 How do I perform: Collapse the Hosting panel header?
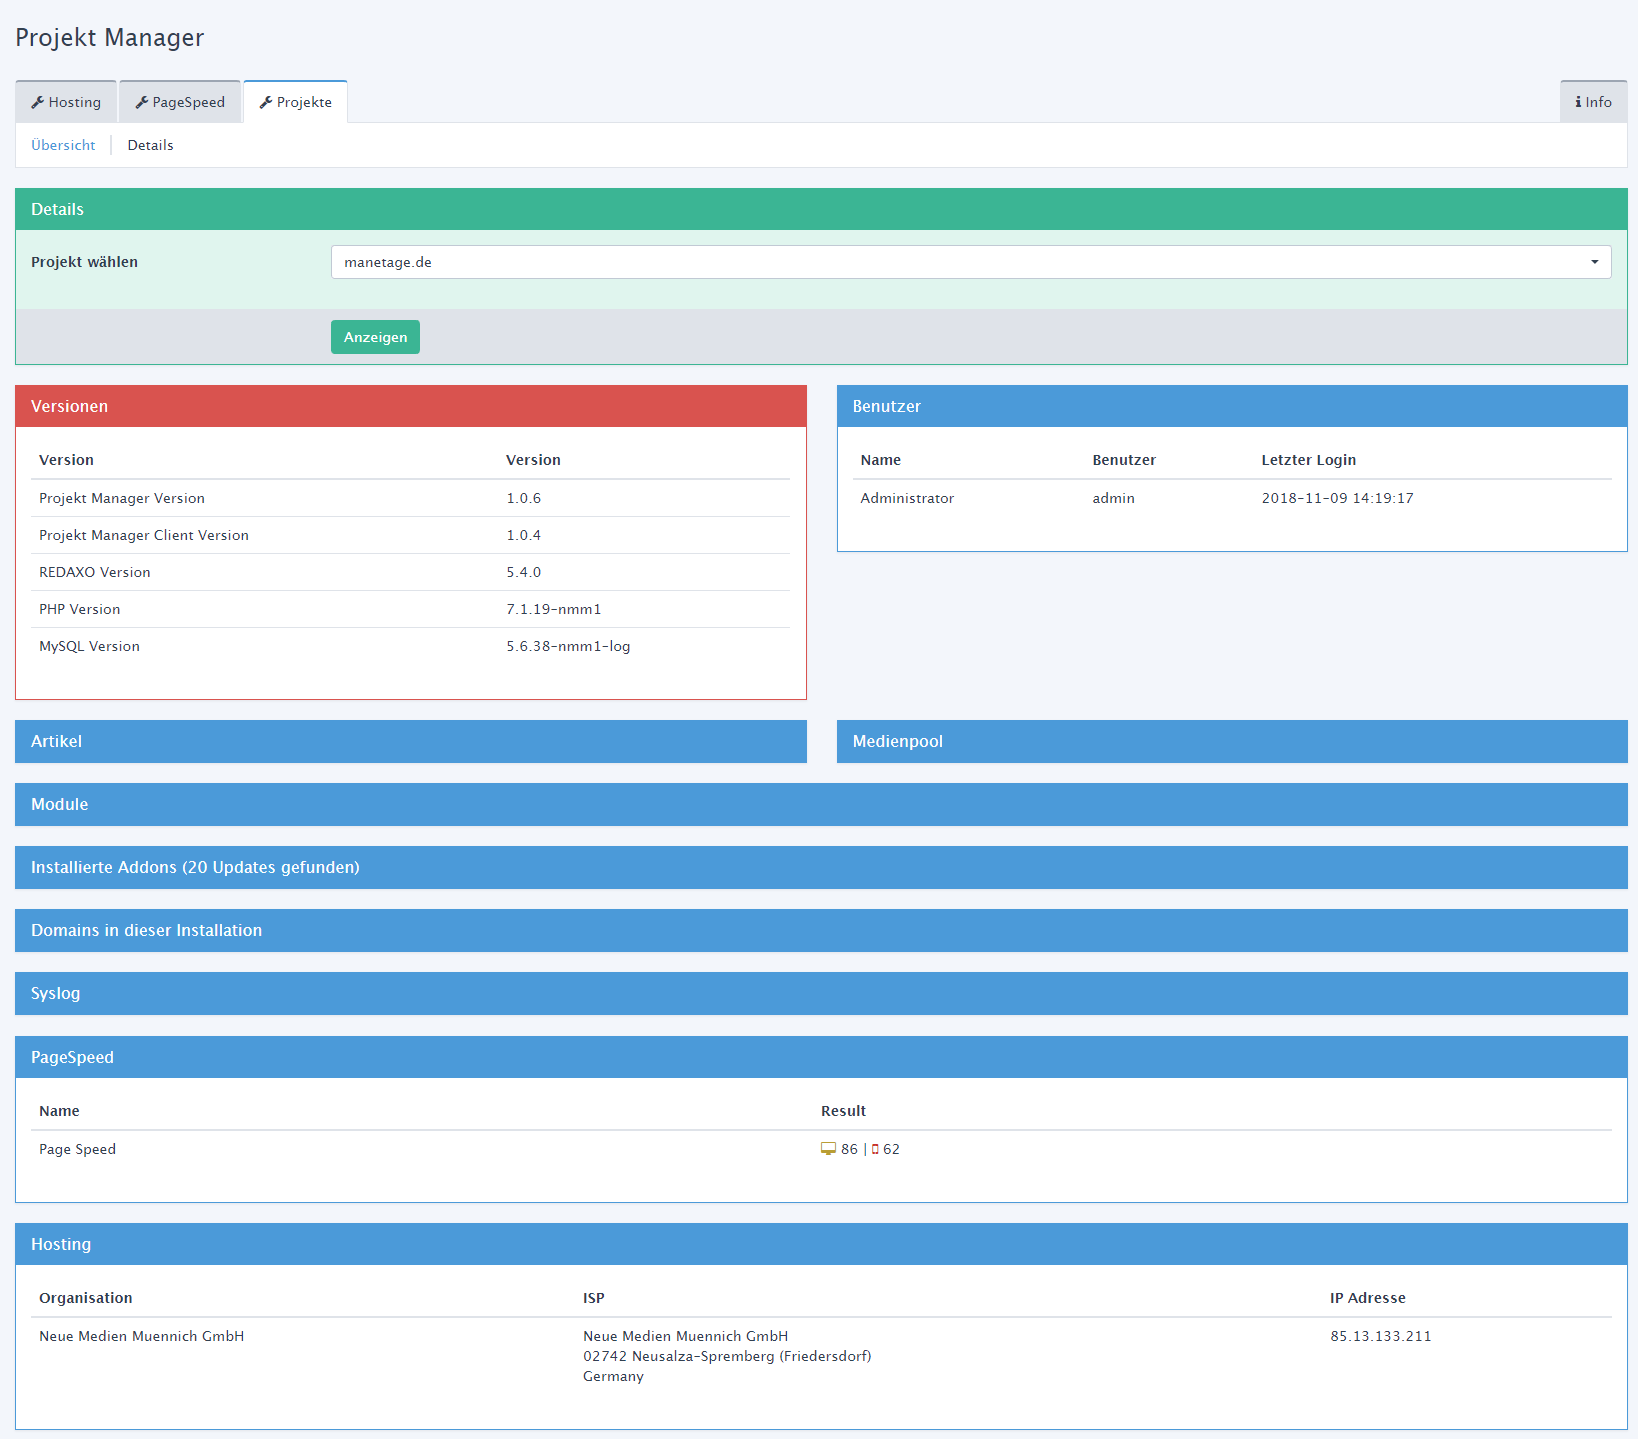tap(821, 1244)
